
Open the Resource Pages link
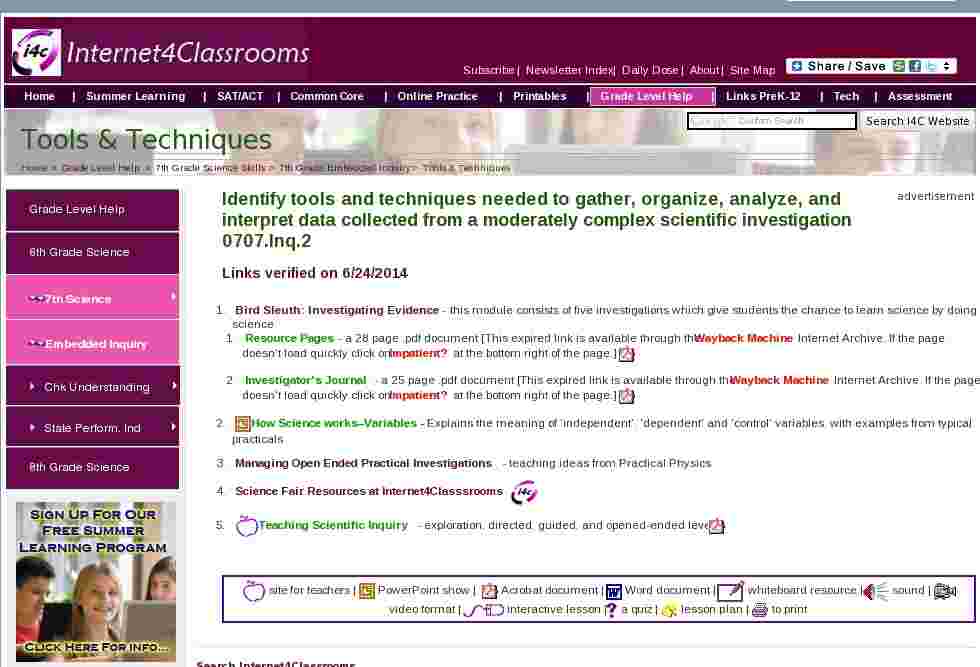tap(289, 338)
